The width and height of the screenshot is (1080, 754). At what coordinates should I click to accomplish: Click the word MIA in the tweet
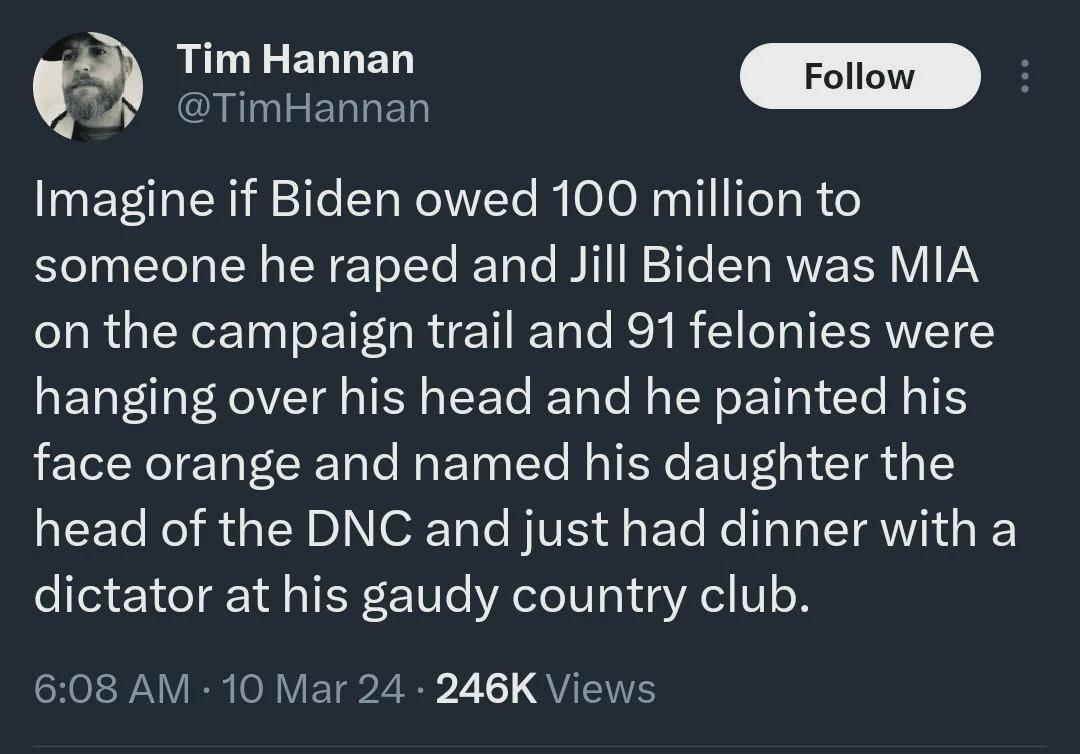(x=933, y=265)
